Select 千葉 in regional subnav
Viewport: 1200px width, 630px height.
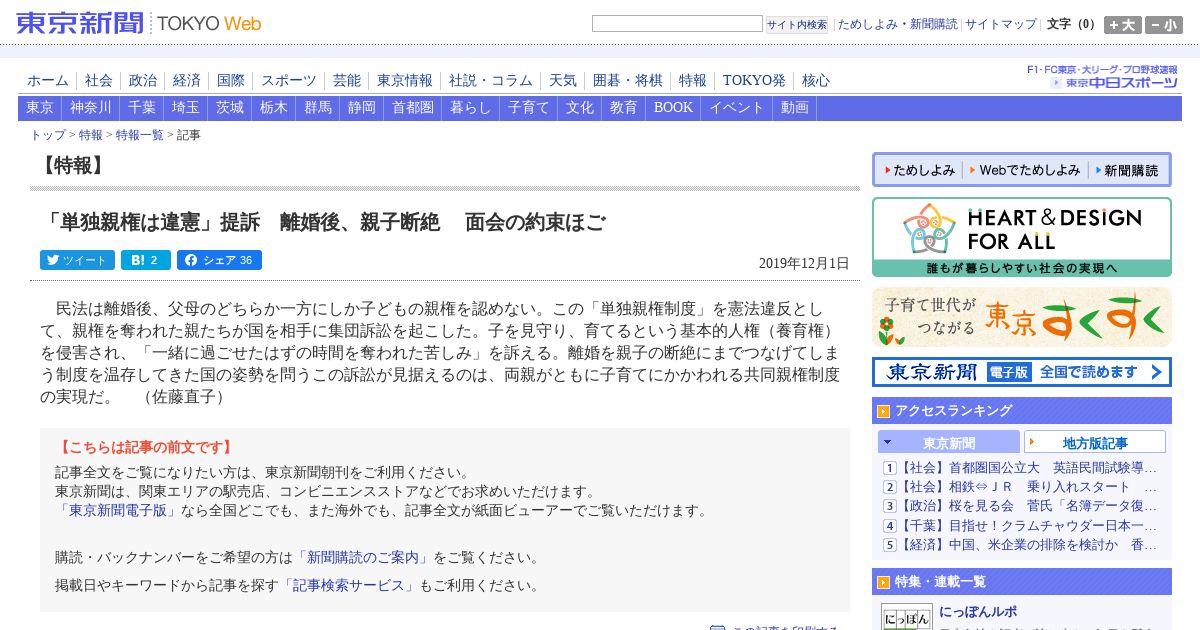[142, 108]
